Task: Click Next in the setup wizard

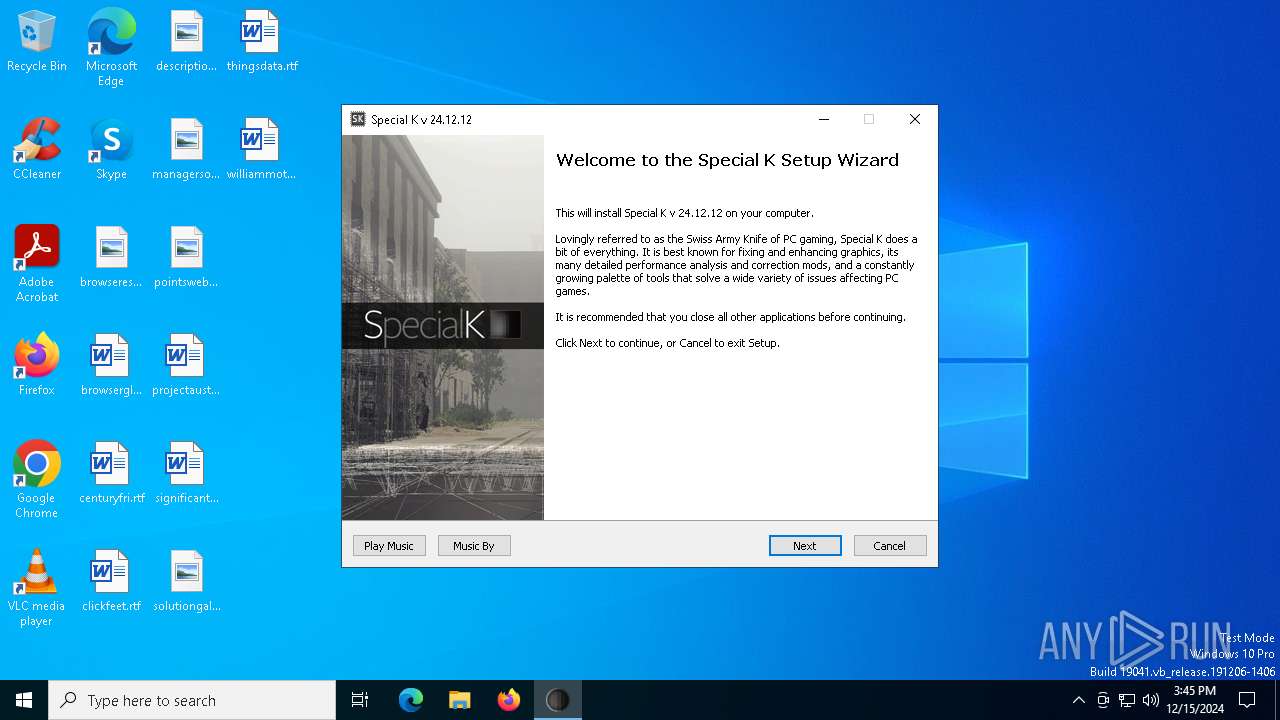Action: (805, 546)
